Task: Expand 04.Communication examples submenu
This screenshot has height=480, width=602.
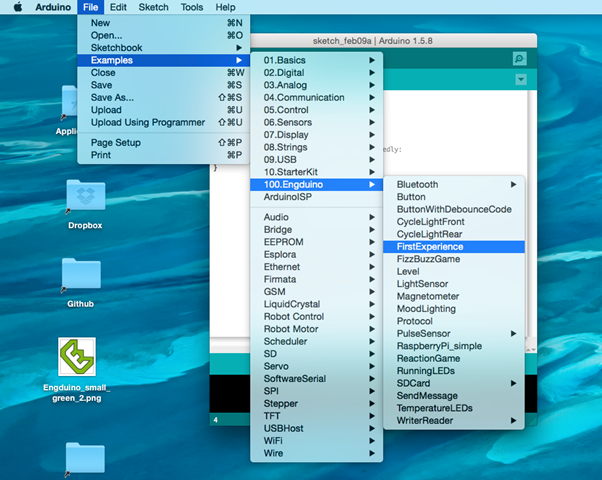Action: 316,98
